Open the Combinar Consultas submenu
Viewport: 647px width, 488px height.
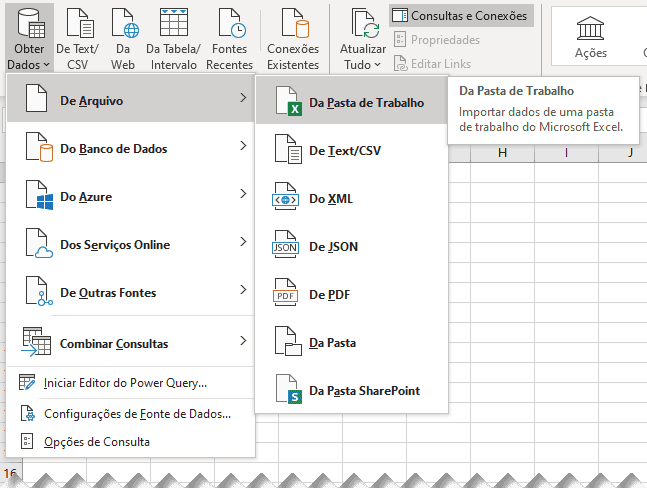tap(130, 342)
